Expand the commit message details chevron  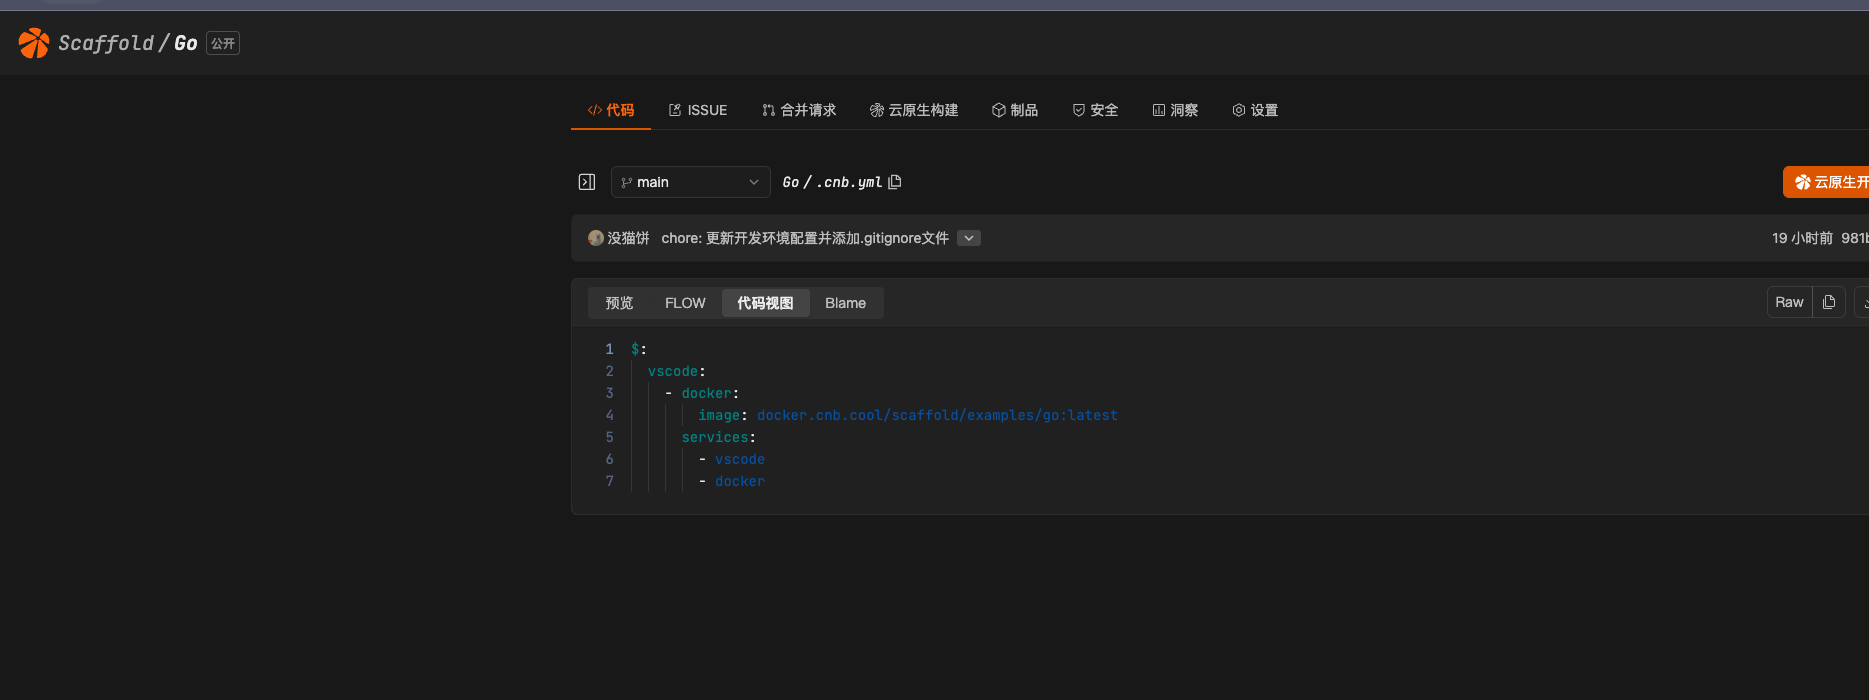tap(968, 238)
